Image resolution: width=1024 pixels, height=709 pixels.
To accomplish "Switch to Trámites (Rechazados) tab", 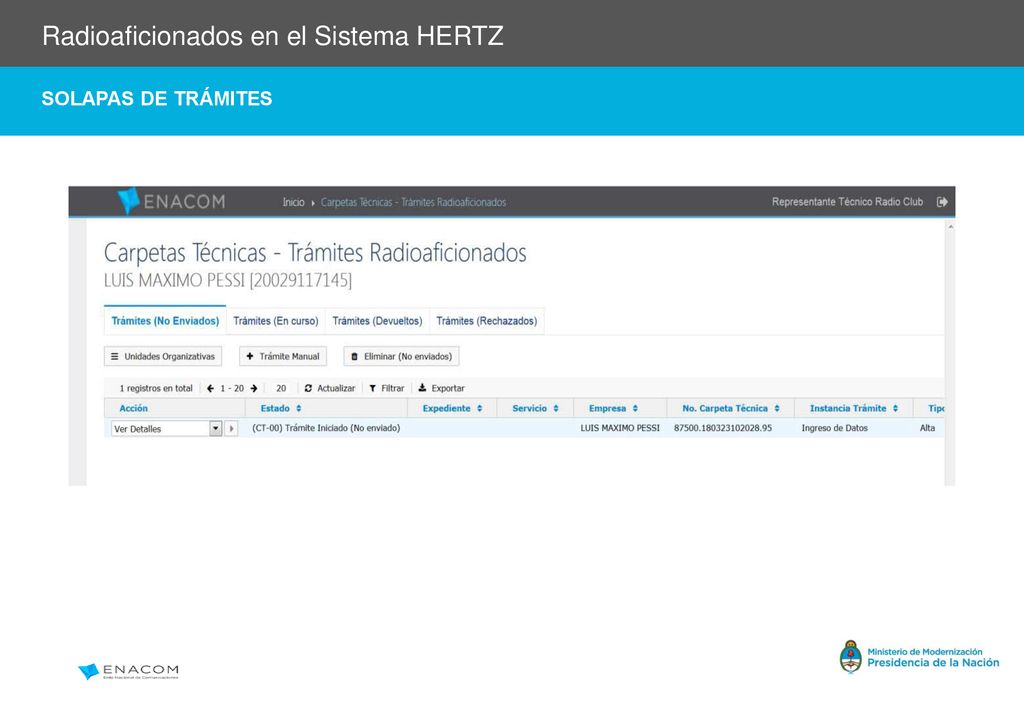I will pyautogui.click(x=487, y=321).
